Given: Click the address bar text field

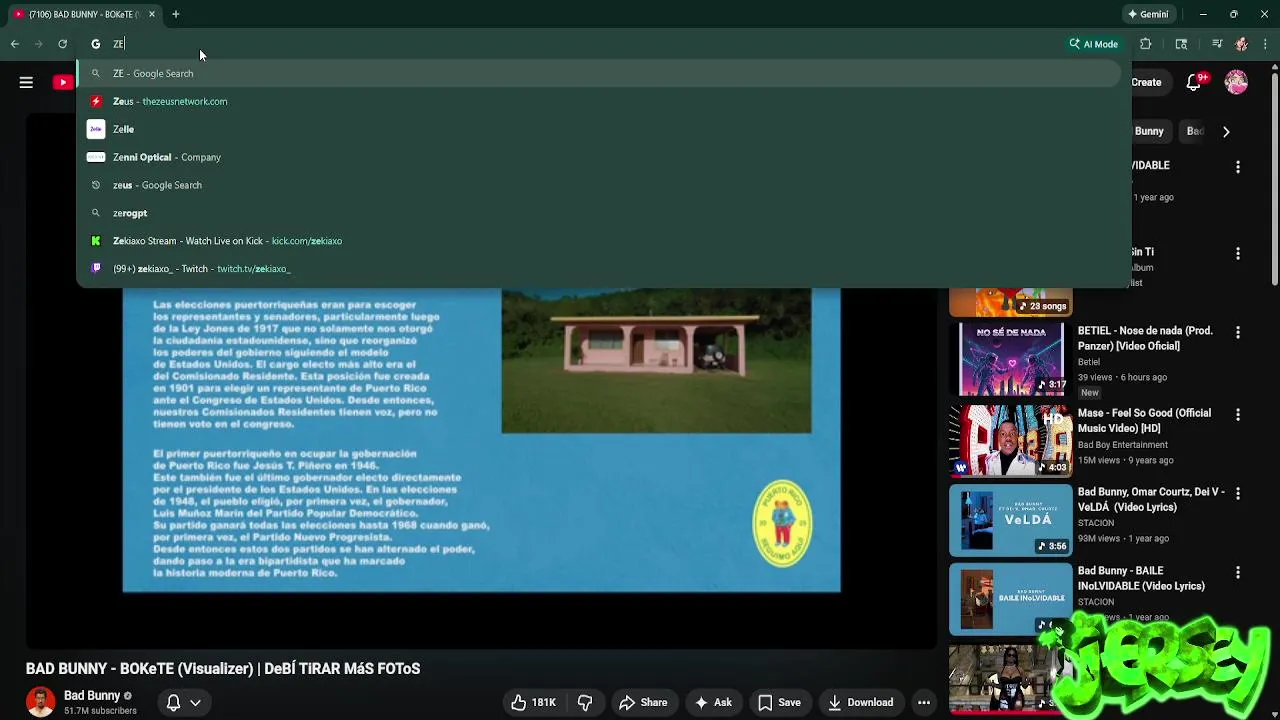Looking at the screenshot, I should coord(580,44).
